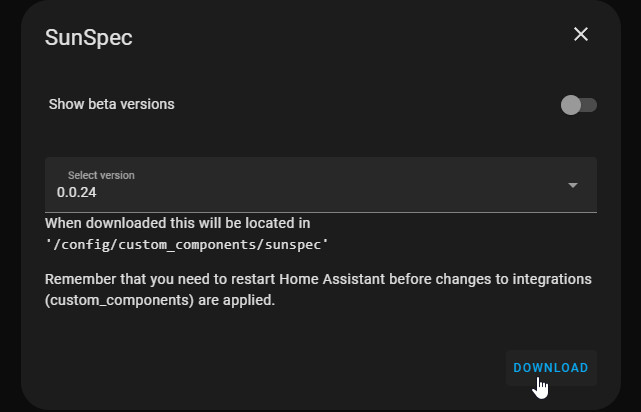Screen dimensions: 641x412
Task: Open the Select version dropdown
Action: 320,185
